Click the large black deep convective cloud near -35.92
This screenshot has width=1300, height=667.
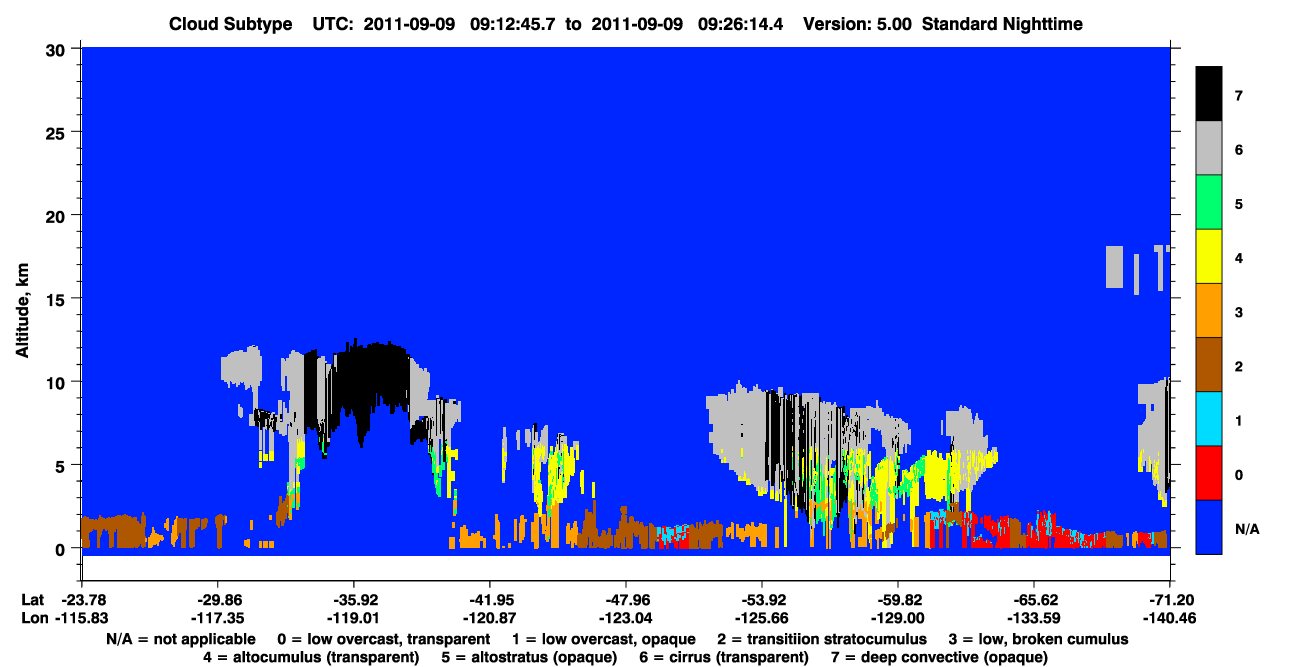point(370,385)
